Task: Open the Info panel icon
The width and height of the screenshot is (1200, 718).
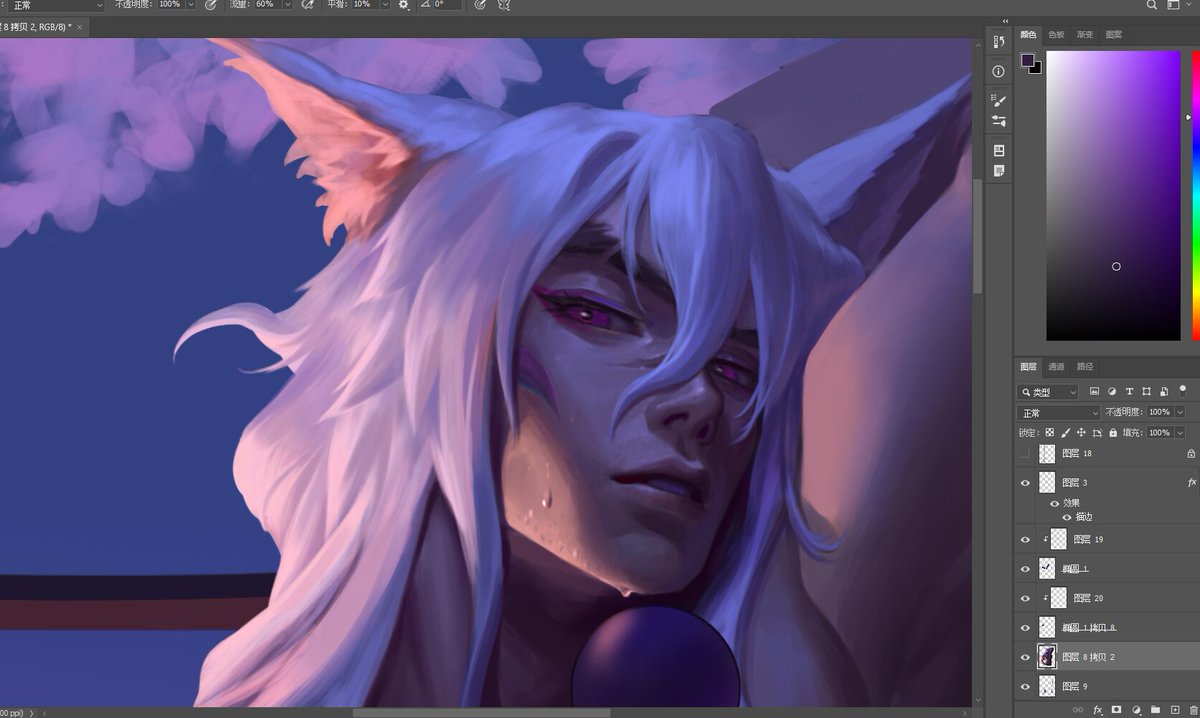Action: click(x=998, y=72)
